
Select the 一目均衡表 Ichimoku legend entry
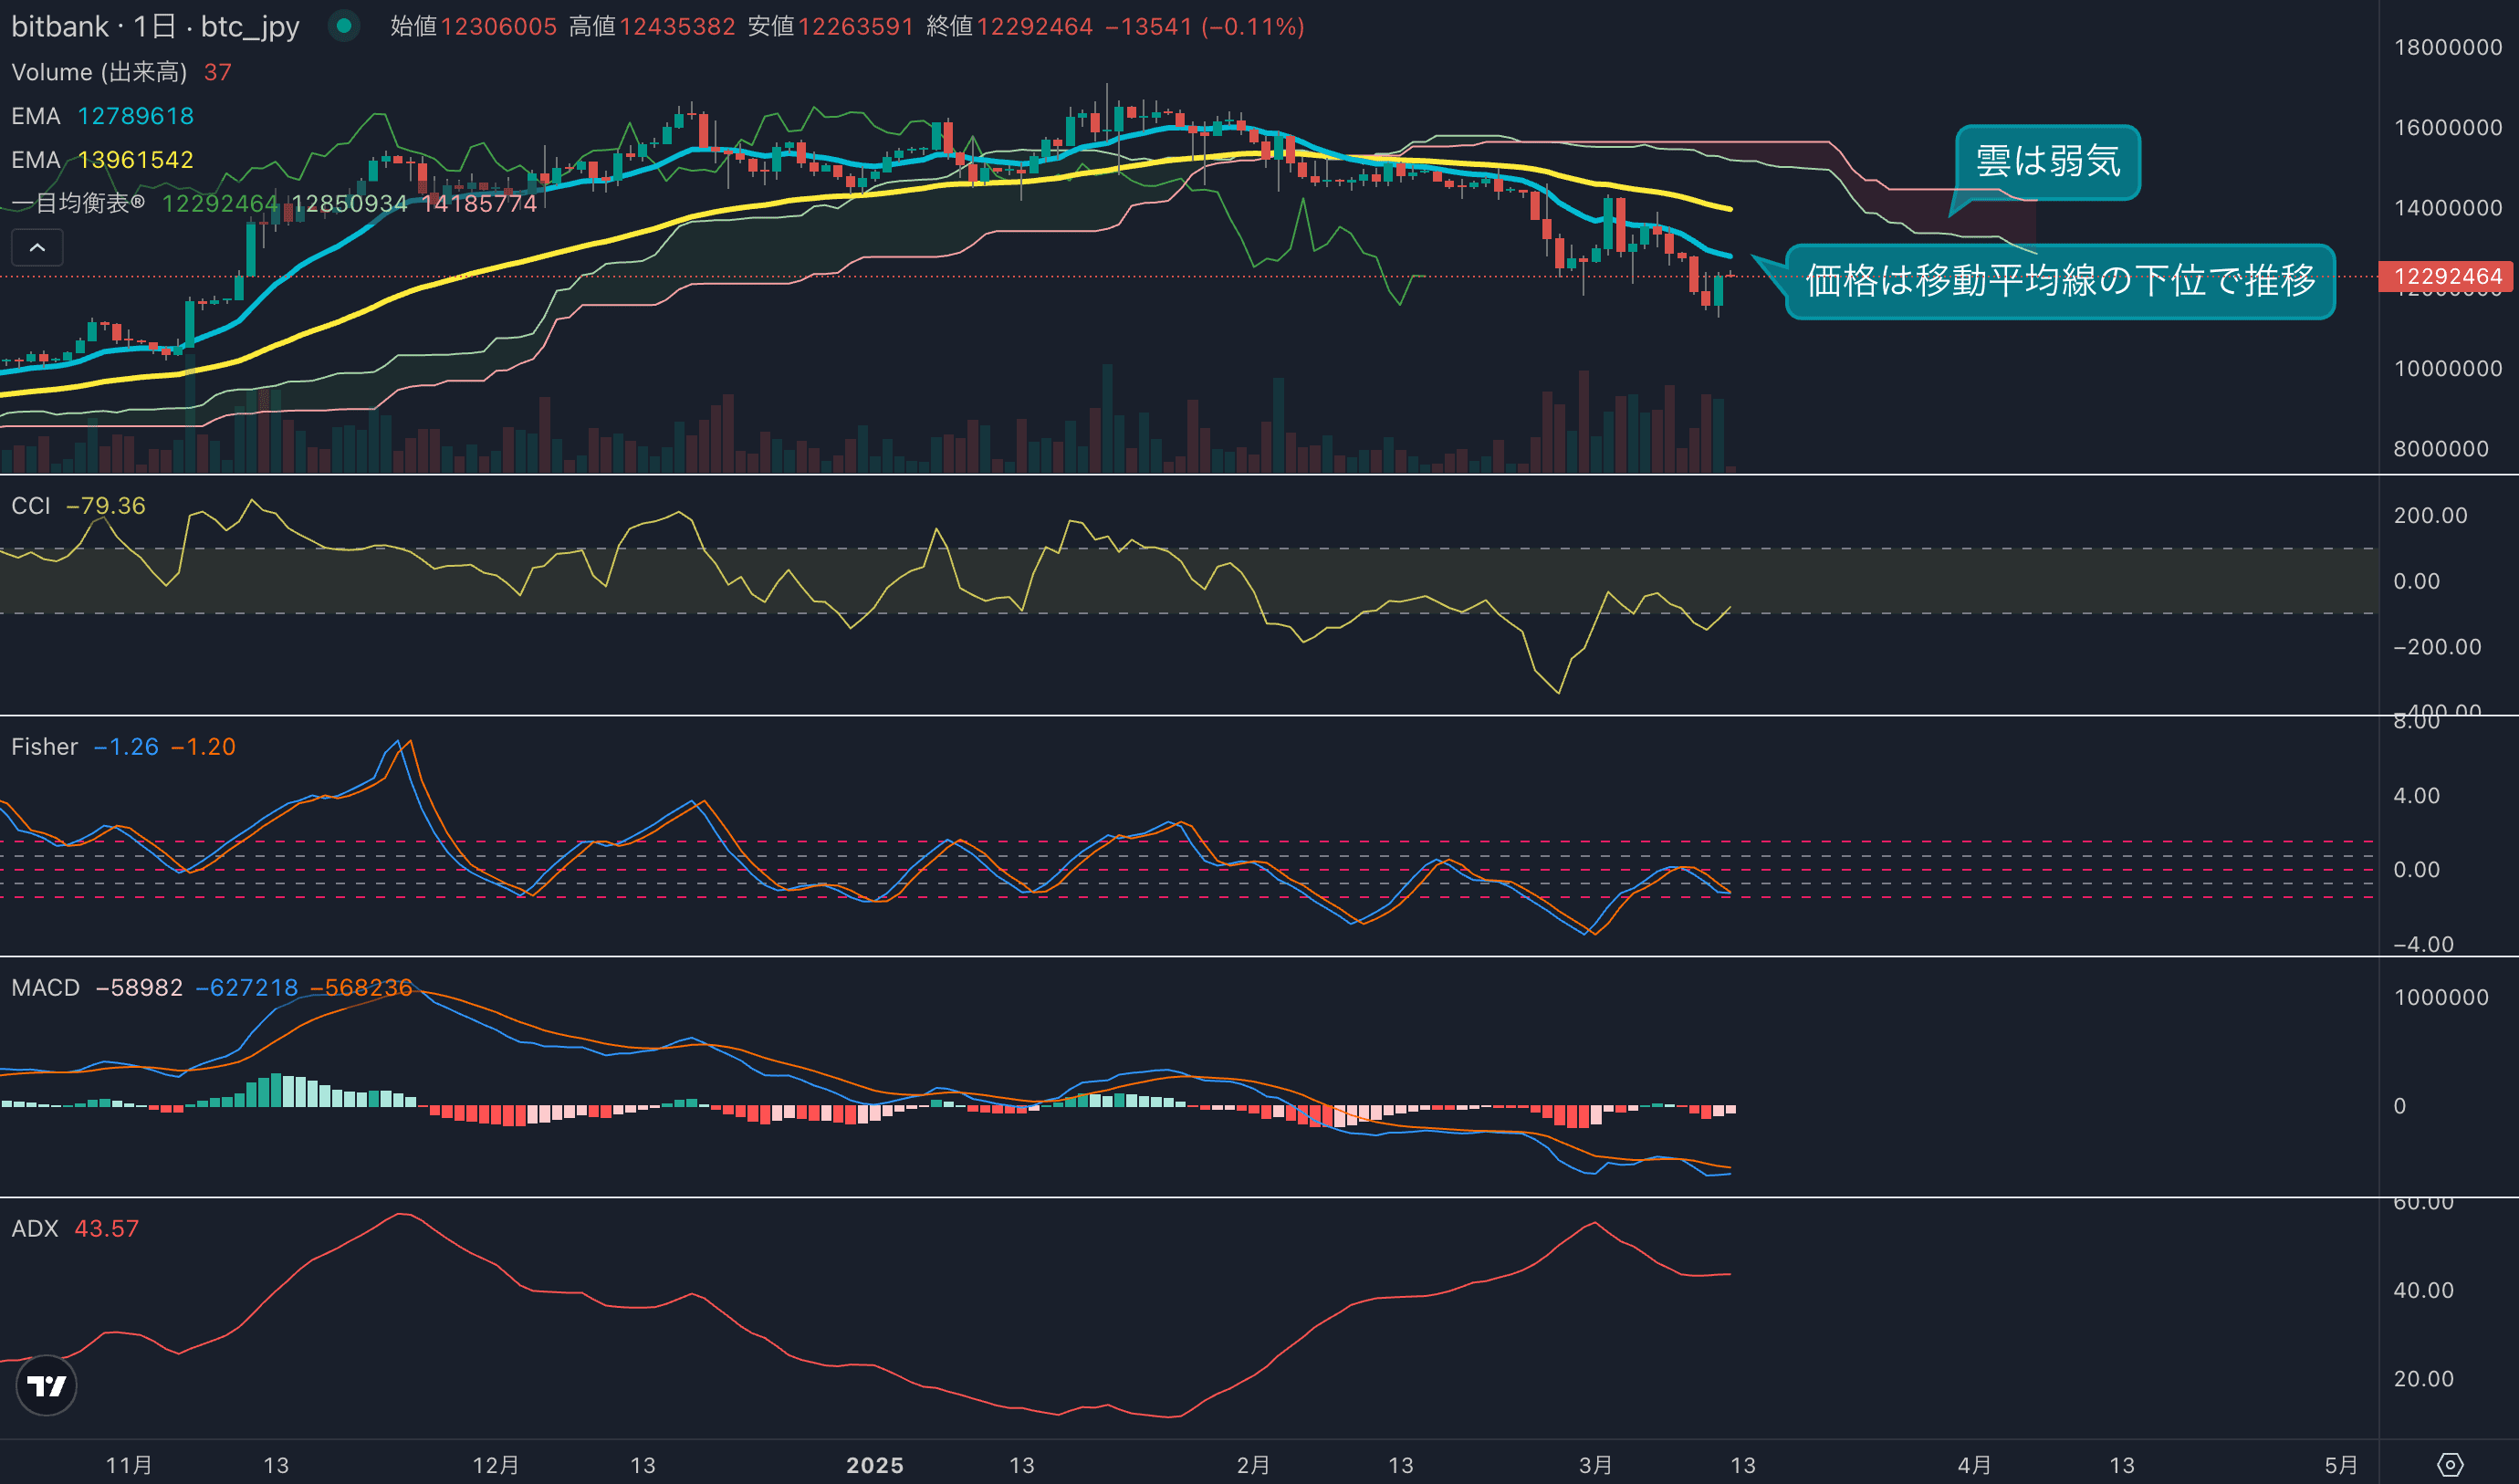coord(78,204)
